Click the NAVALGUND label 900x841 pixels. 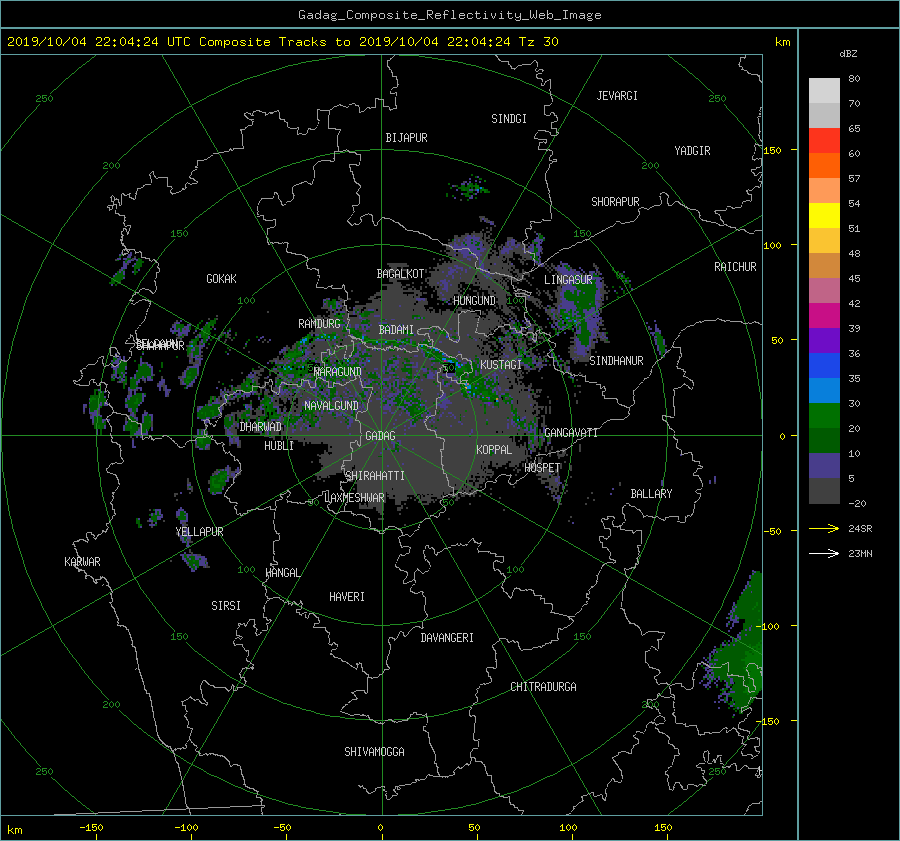[331, 406]
